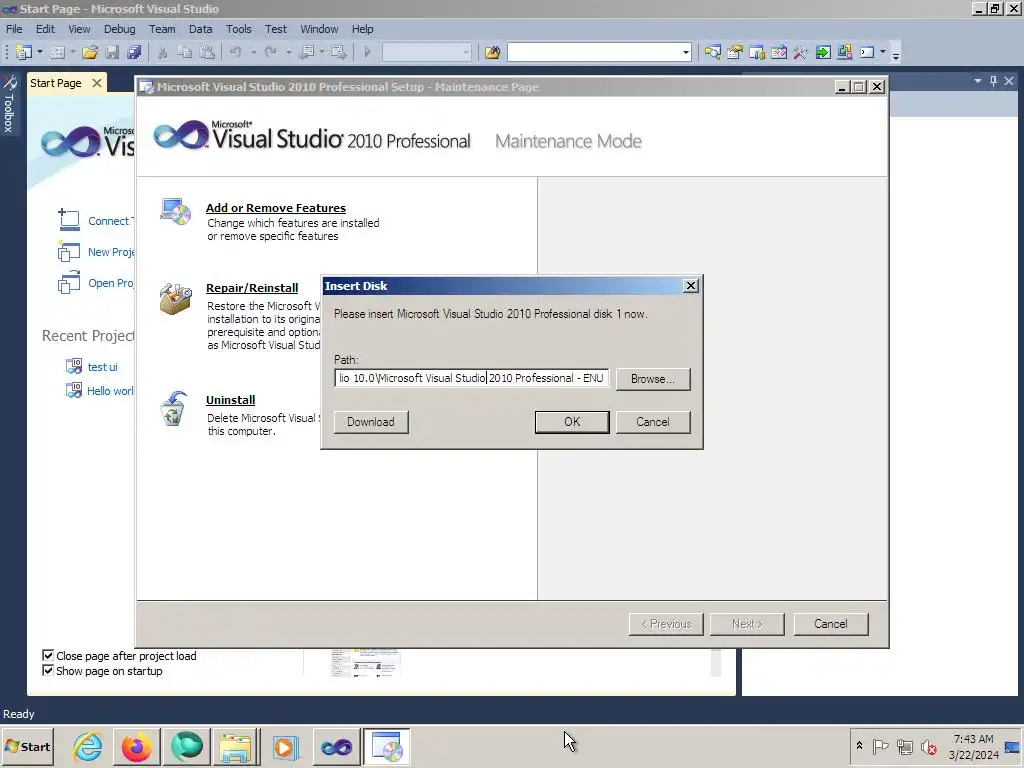Screen dimensions: 1024x768
Task: Click the Add or Remove Features link
Action: [276, 208]
